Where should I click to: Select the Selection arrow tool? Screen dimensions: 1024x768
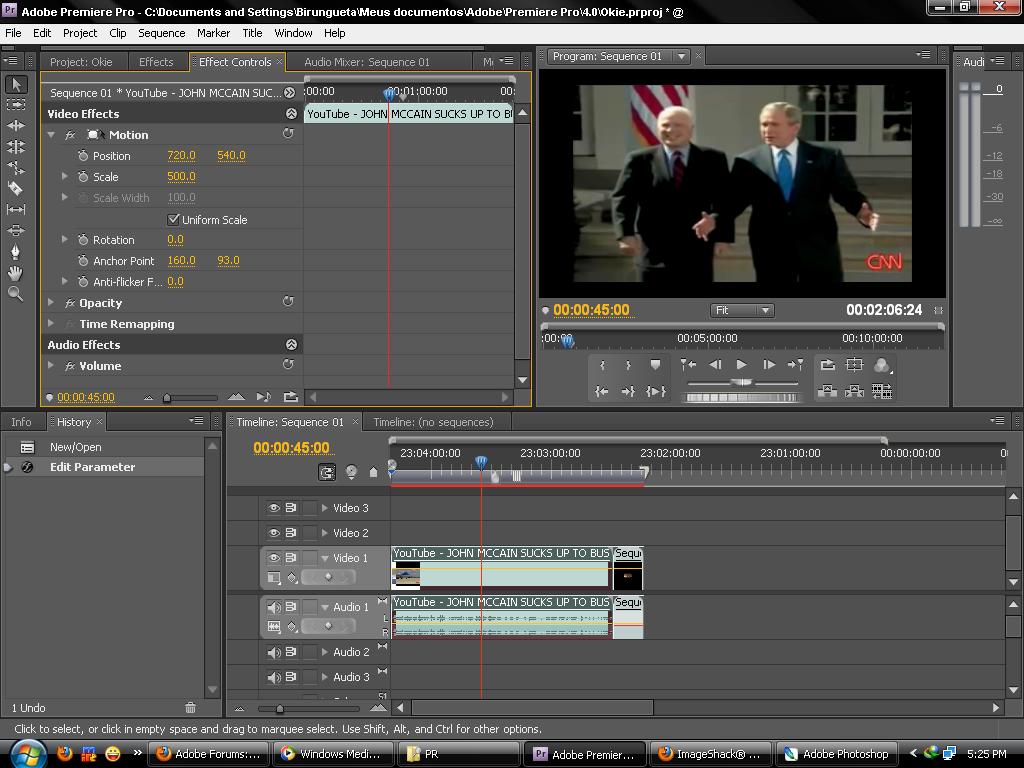pos(16,84)
